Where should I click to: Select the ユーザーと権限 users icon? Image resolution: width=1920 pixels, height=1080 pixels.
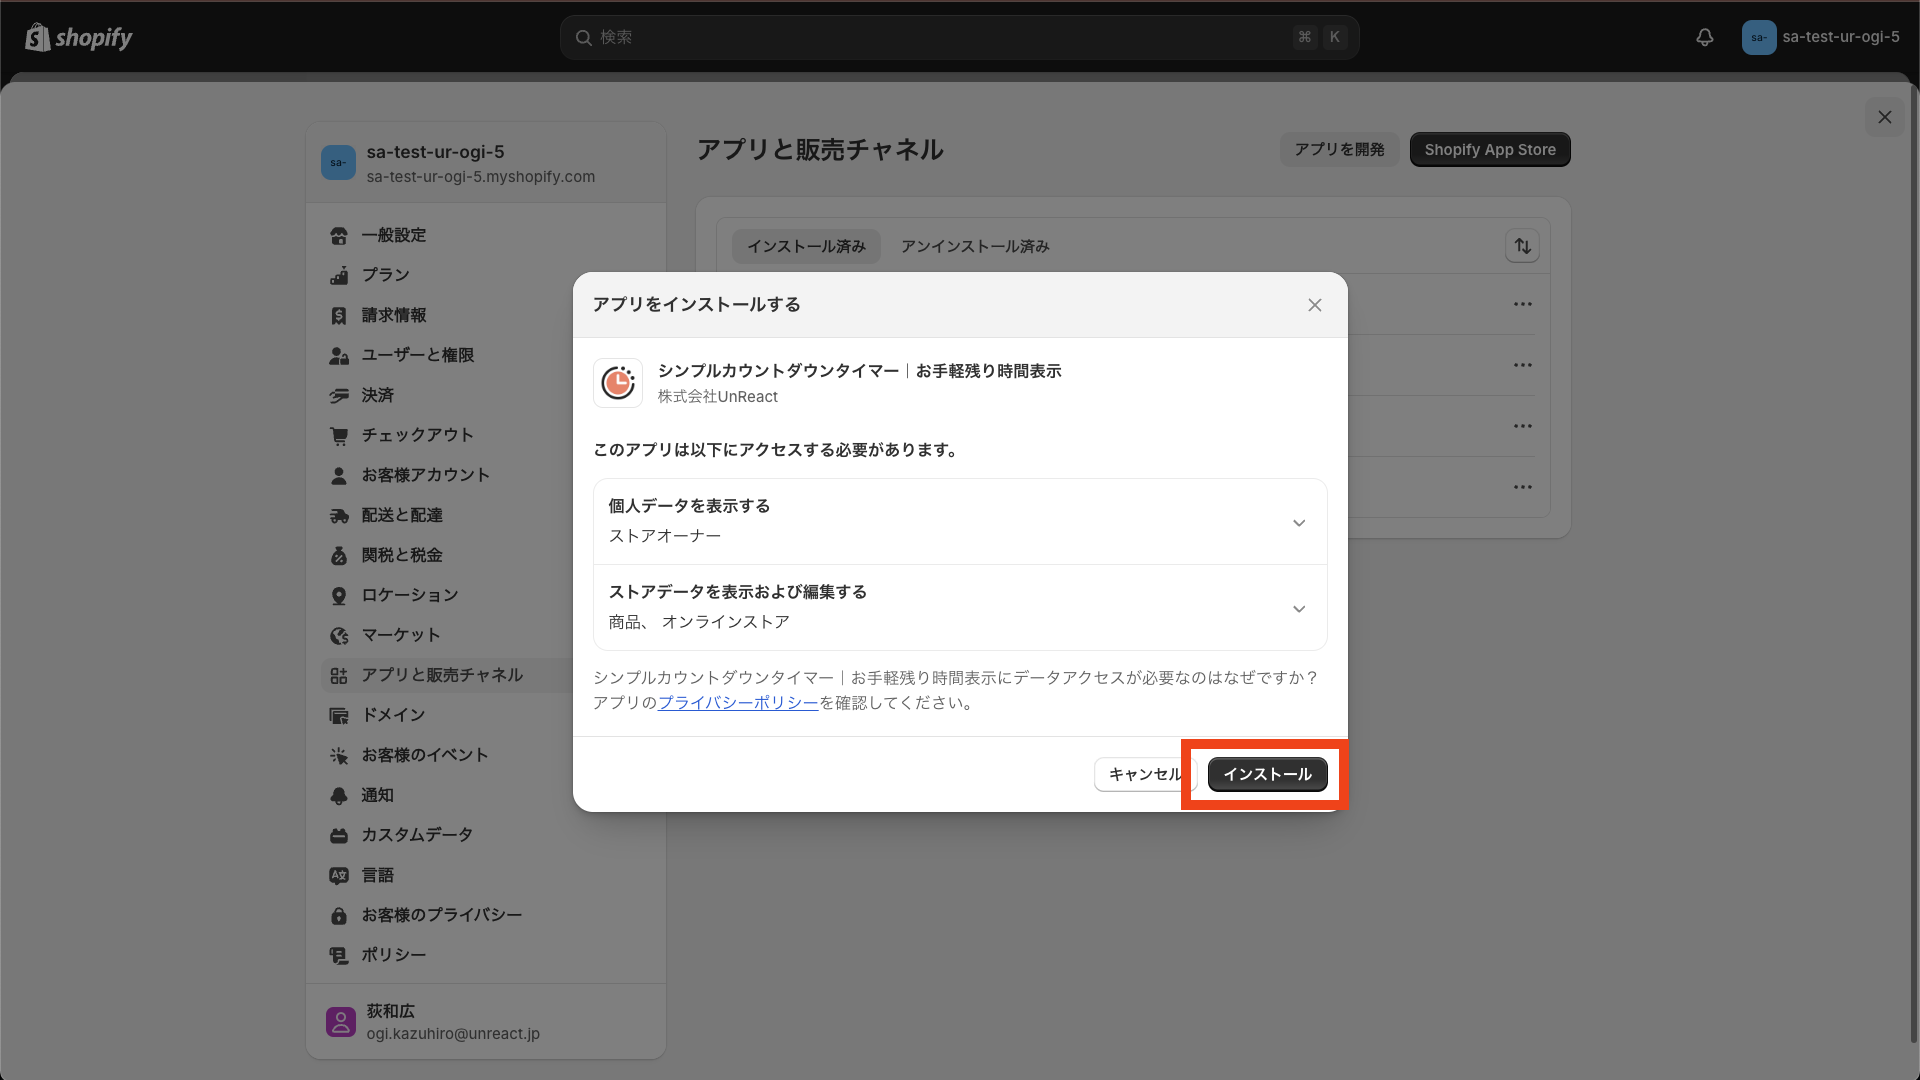[340, 355]
